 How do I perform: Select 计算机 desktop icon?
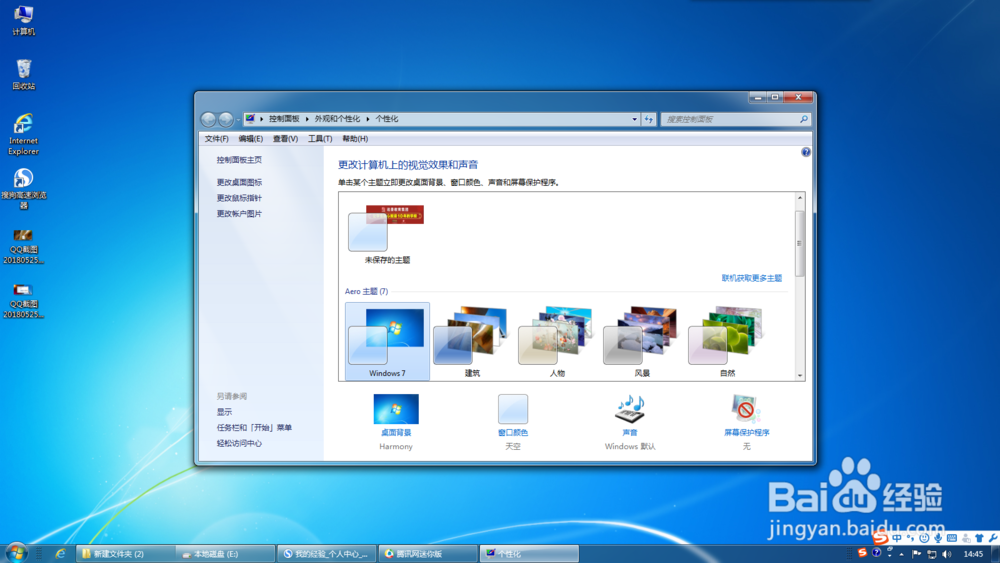[24, 20]
